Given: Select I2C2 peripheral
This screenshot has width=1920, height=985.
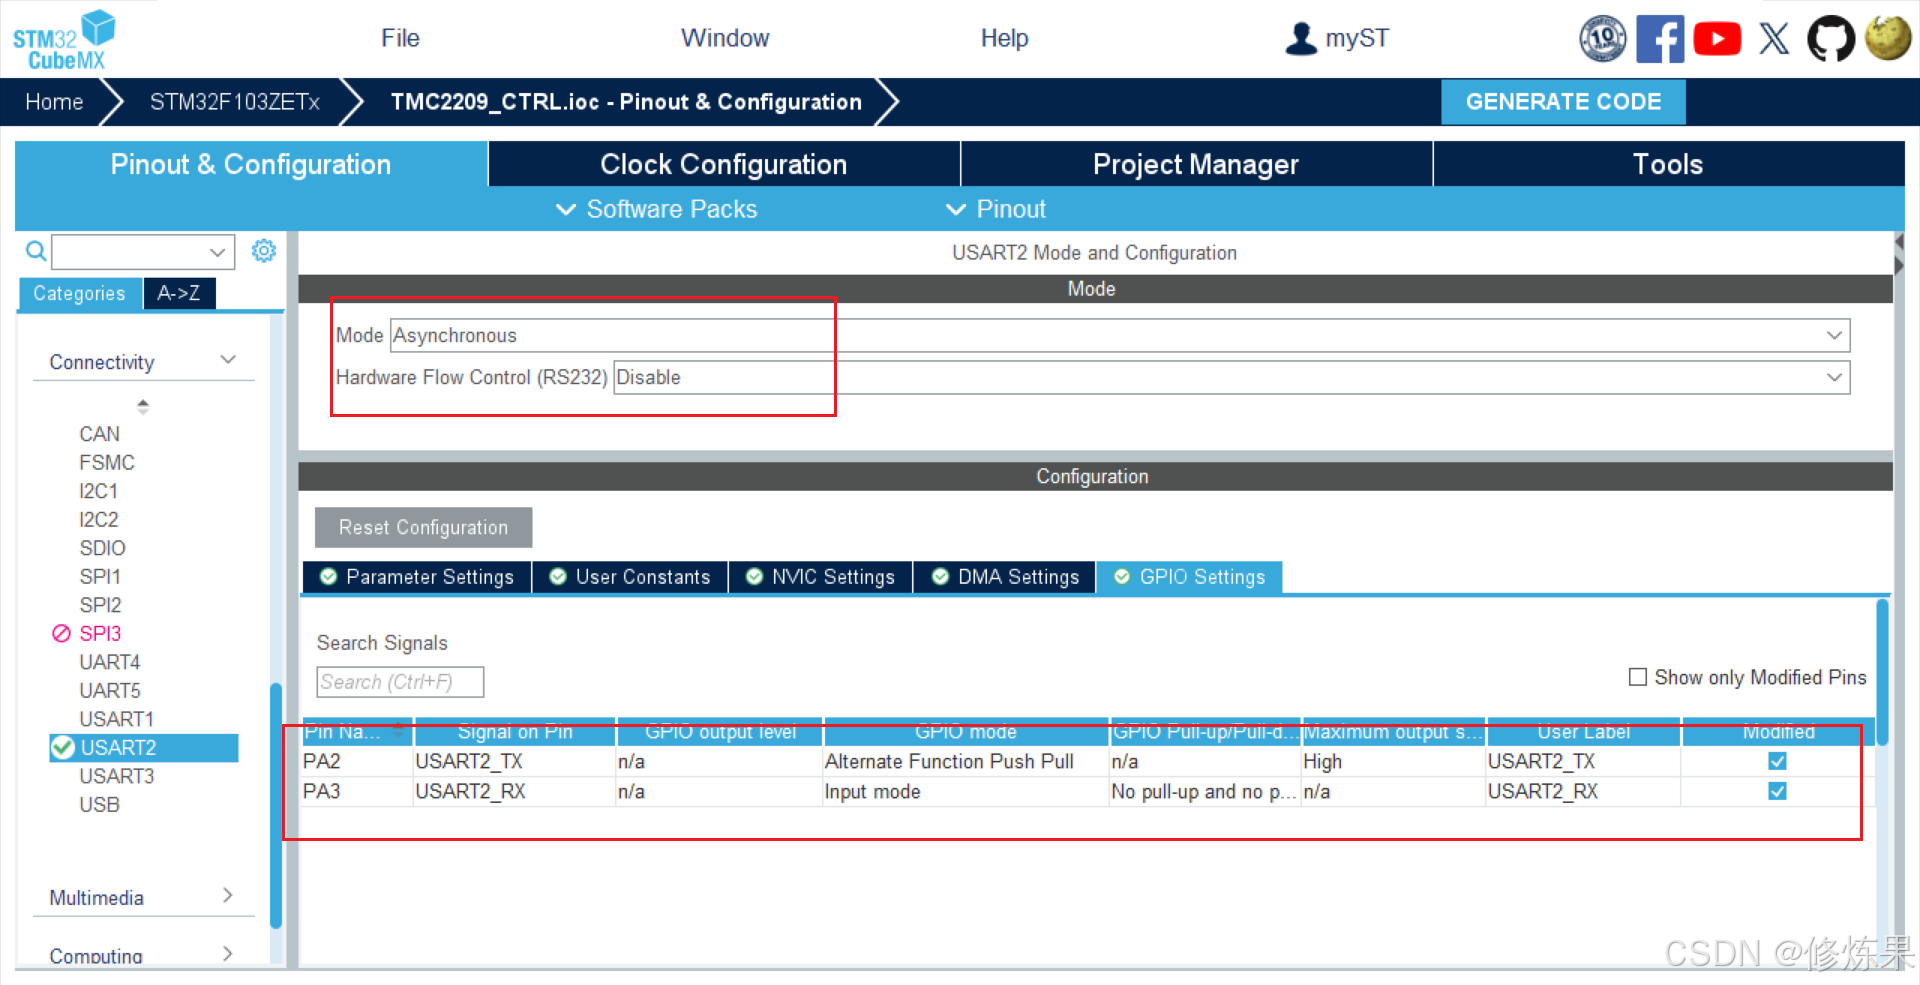Looking at the screenshot, I should pos(99,519).
